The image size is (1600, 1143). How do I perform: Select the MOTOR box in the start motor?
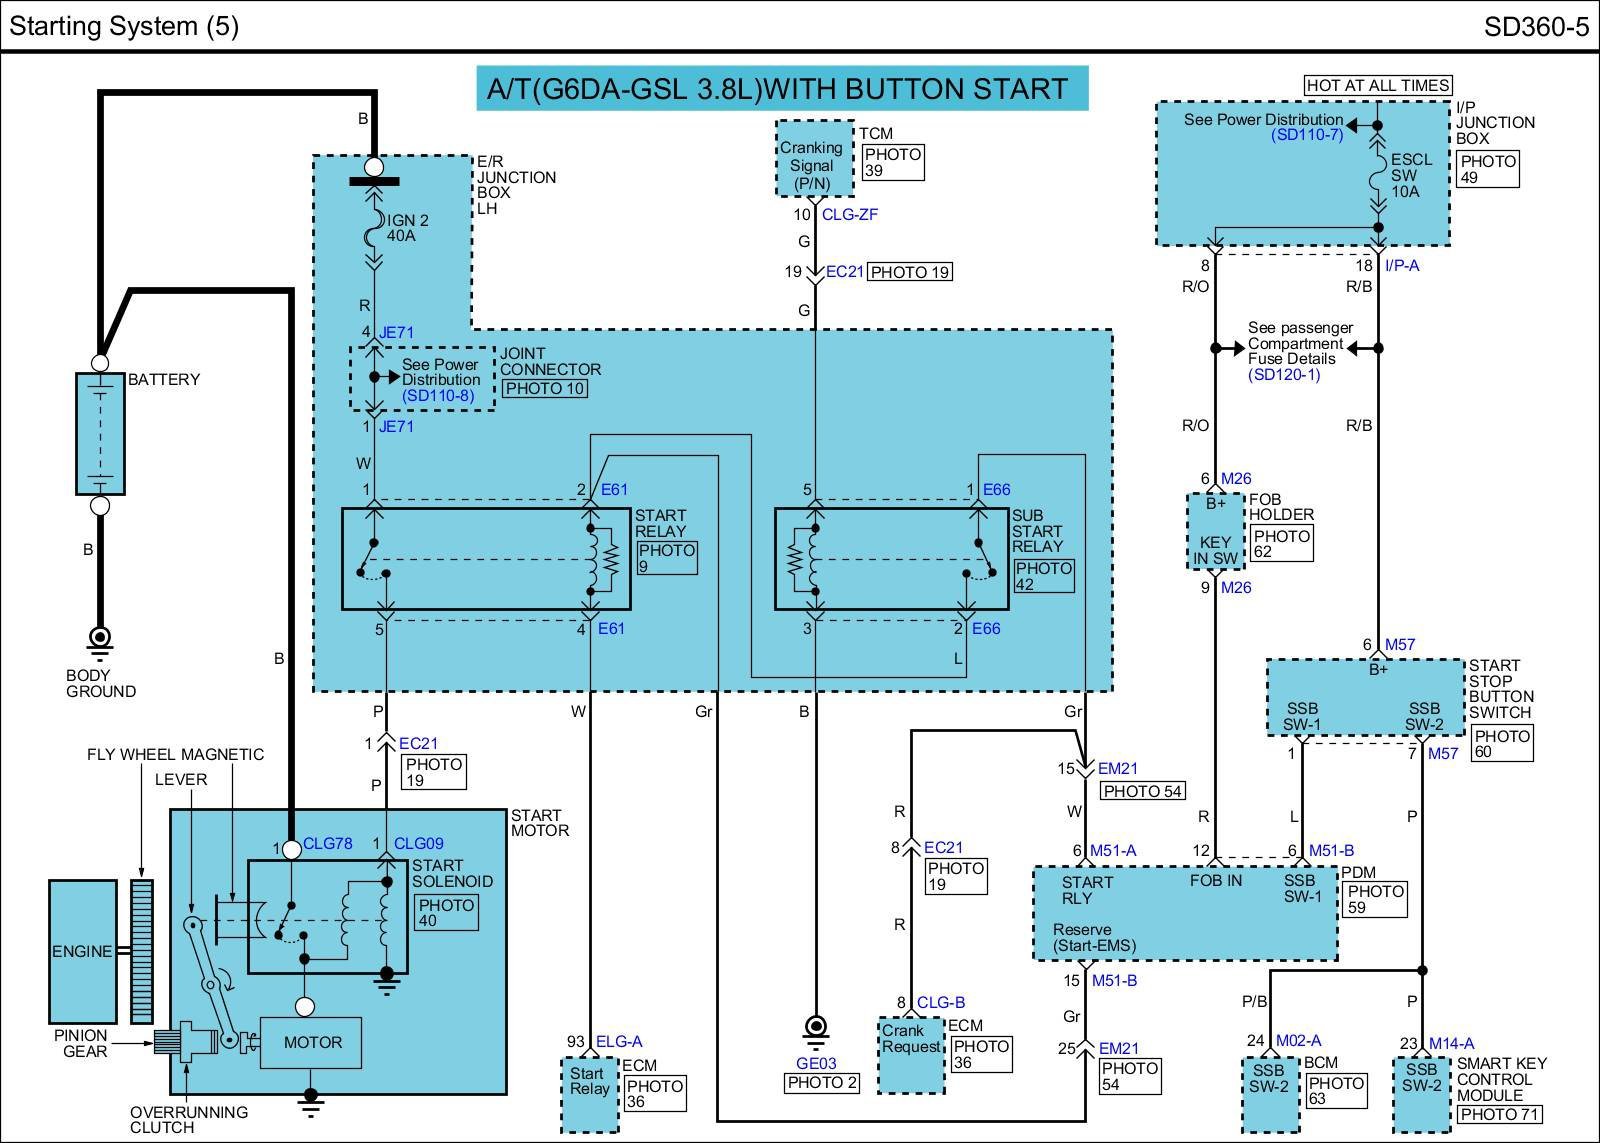click(x=311, y=1042)
